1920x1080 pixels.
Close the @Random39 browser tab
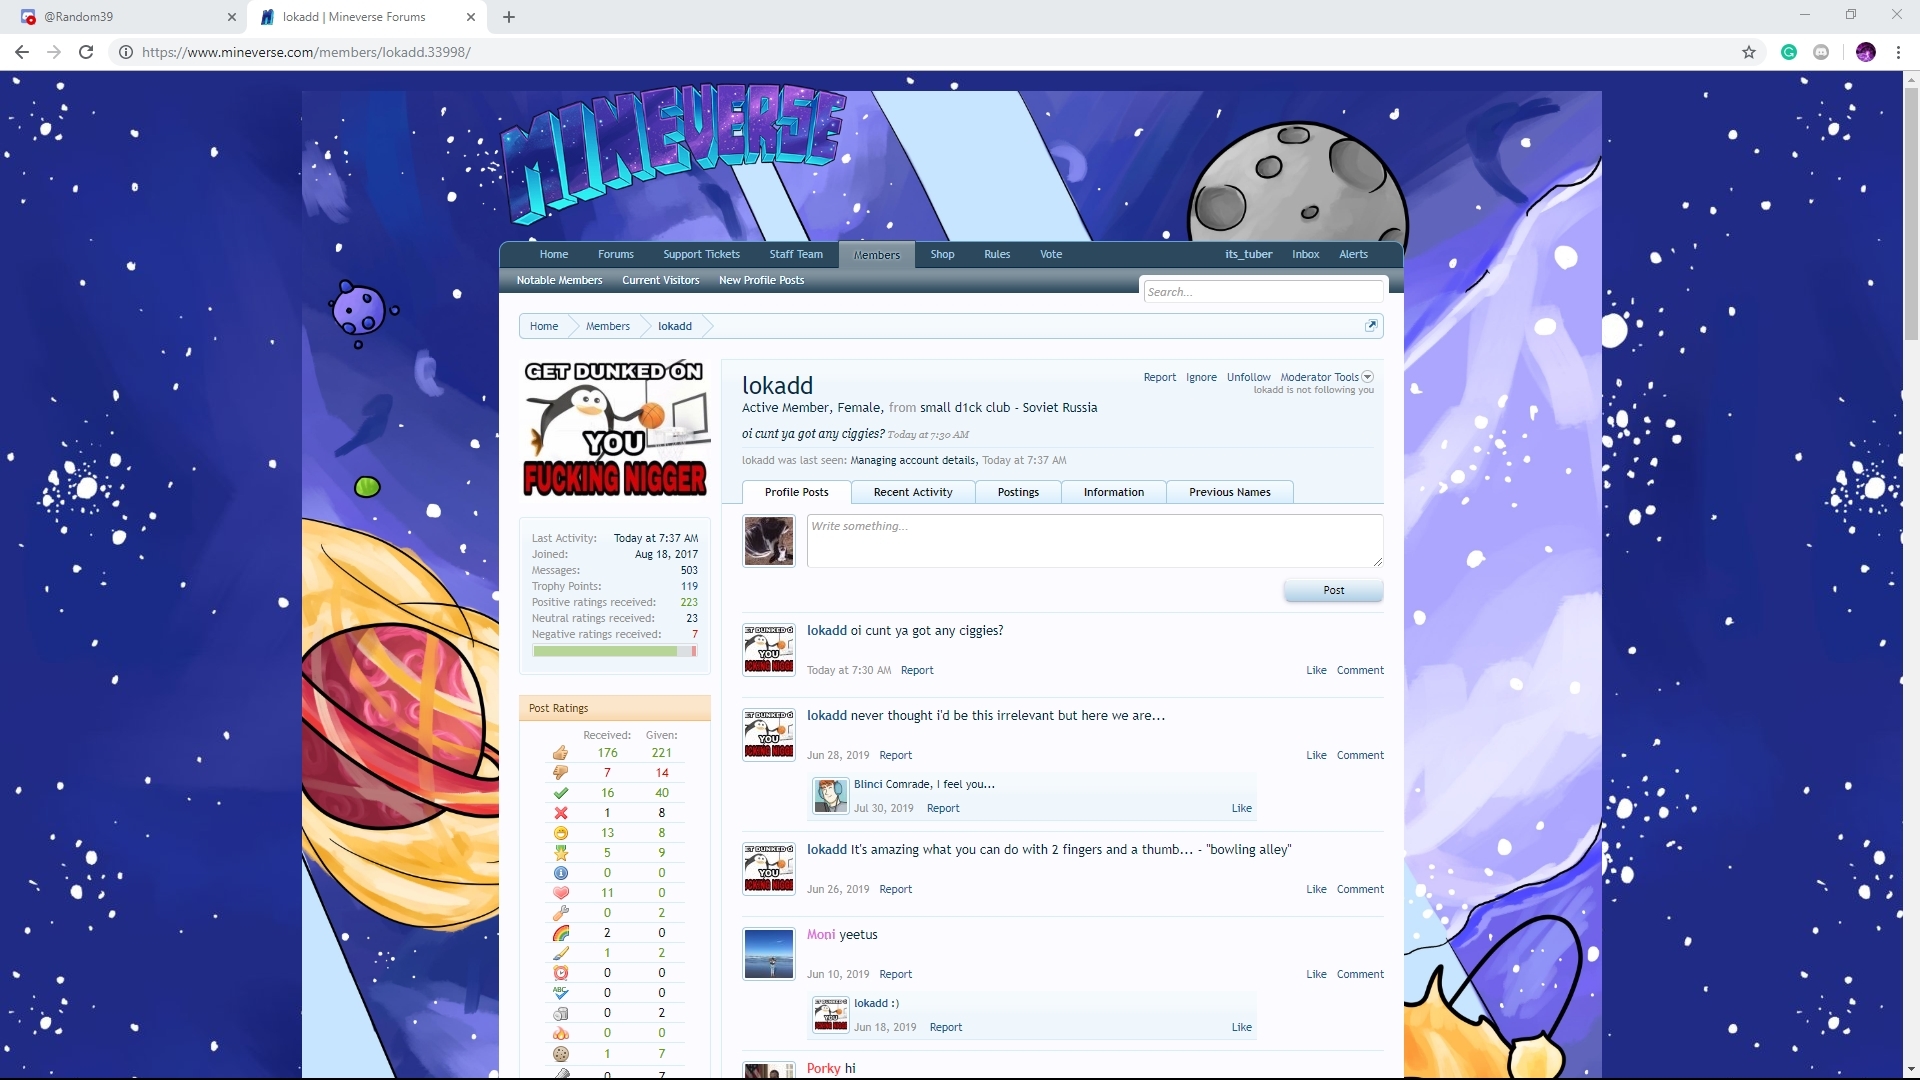click(231, 17)
